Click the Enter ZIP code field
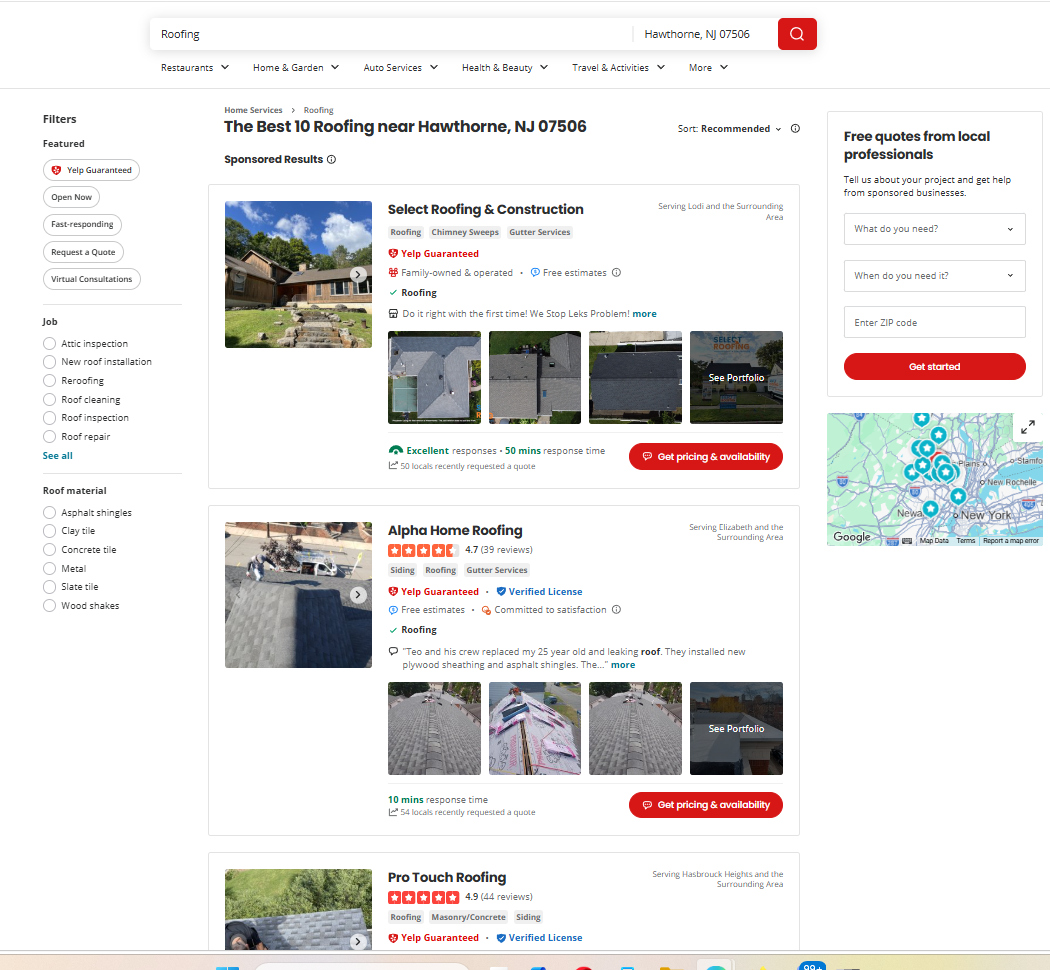Screen dimensions: 1050x970 pyautogui.click(x=934, y=323)
